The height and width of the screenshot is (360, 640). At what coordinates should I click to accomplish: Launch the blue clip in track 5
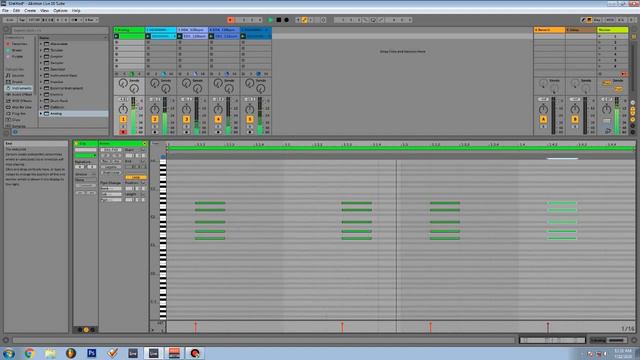243,36
